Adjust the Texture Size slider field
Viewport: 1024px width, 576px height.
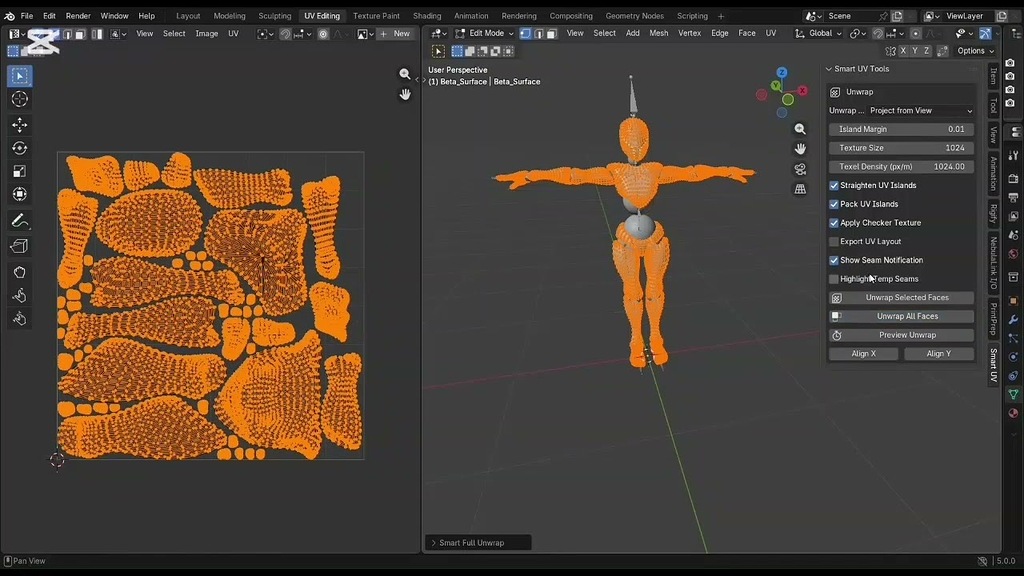click(901, 148)
